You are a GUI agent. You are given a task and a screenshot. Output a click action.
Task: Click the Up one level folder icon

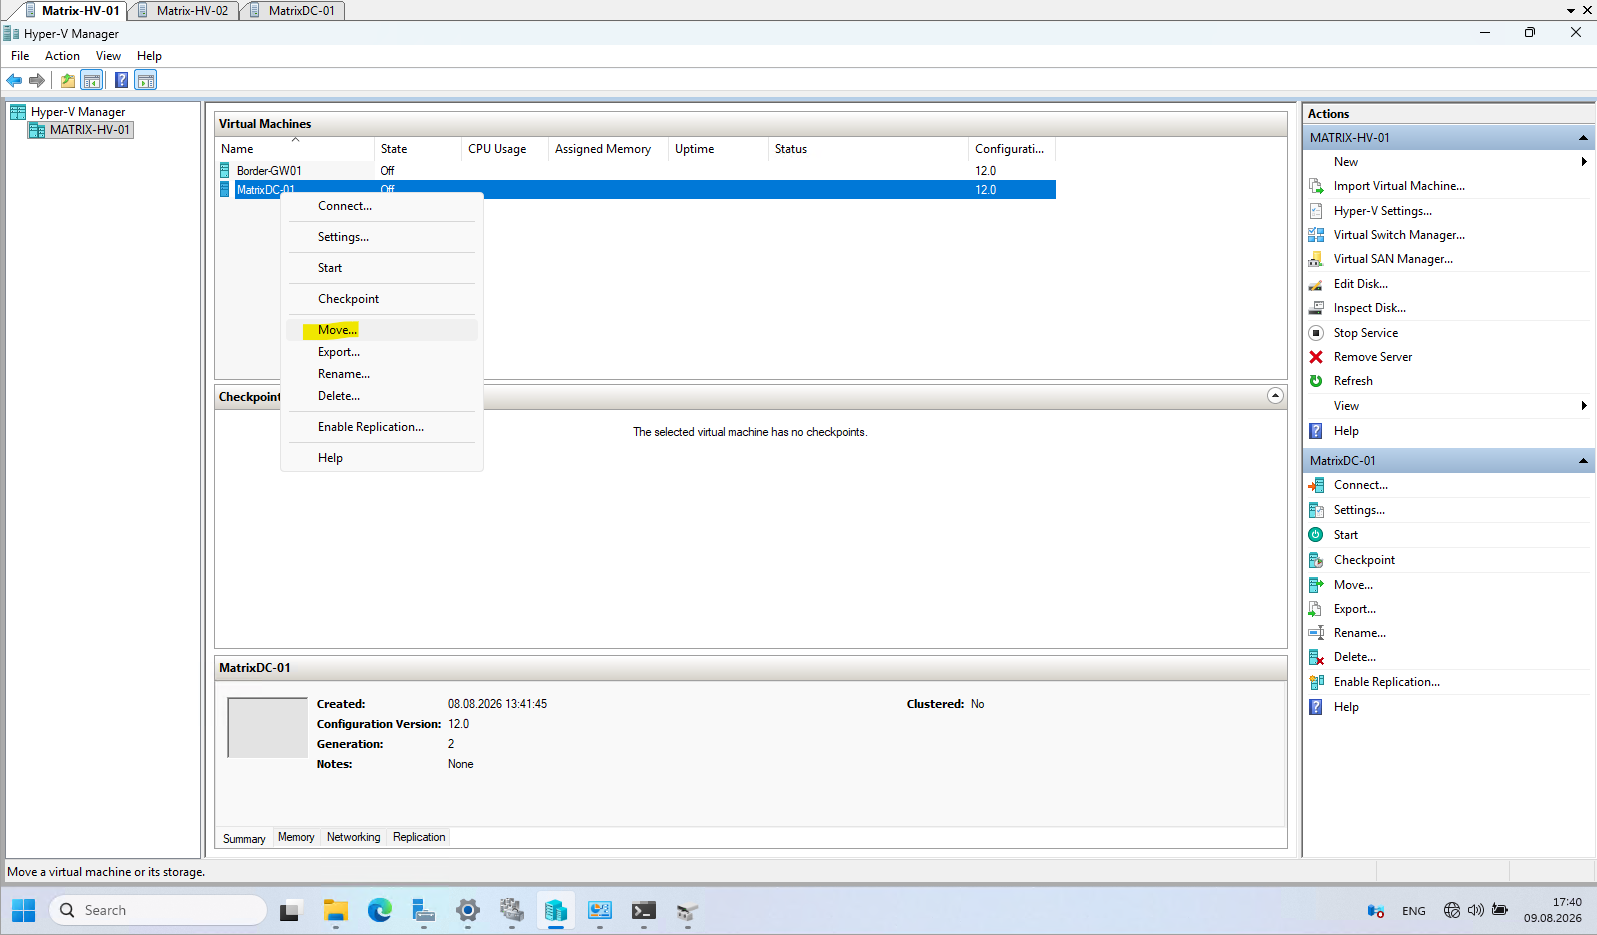point(68,80)
